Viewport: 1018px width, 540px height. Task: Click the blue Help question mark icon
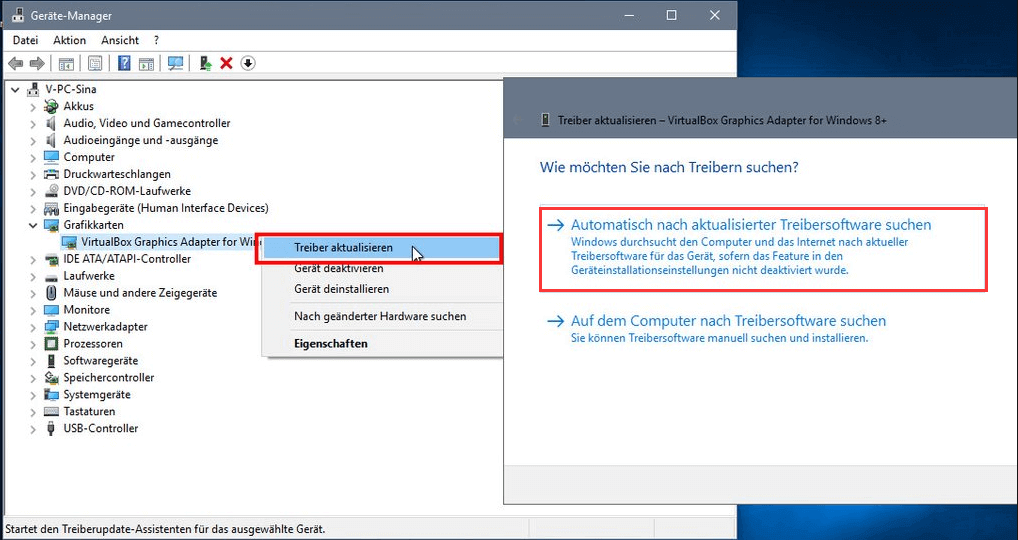click(124, 63)
